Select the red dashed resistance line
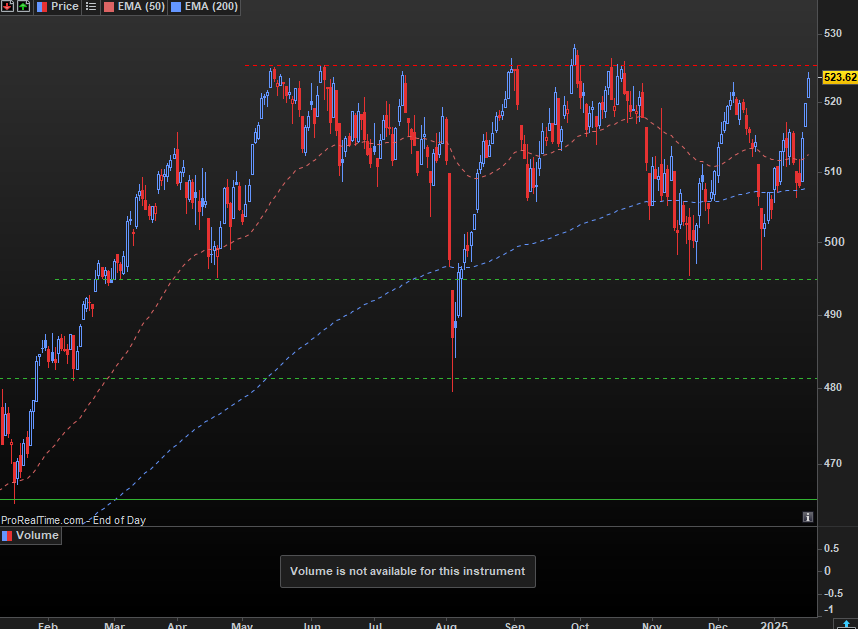858x629 pixels. pyautogui.click(x=531, y=66)
